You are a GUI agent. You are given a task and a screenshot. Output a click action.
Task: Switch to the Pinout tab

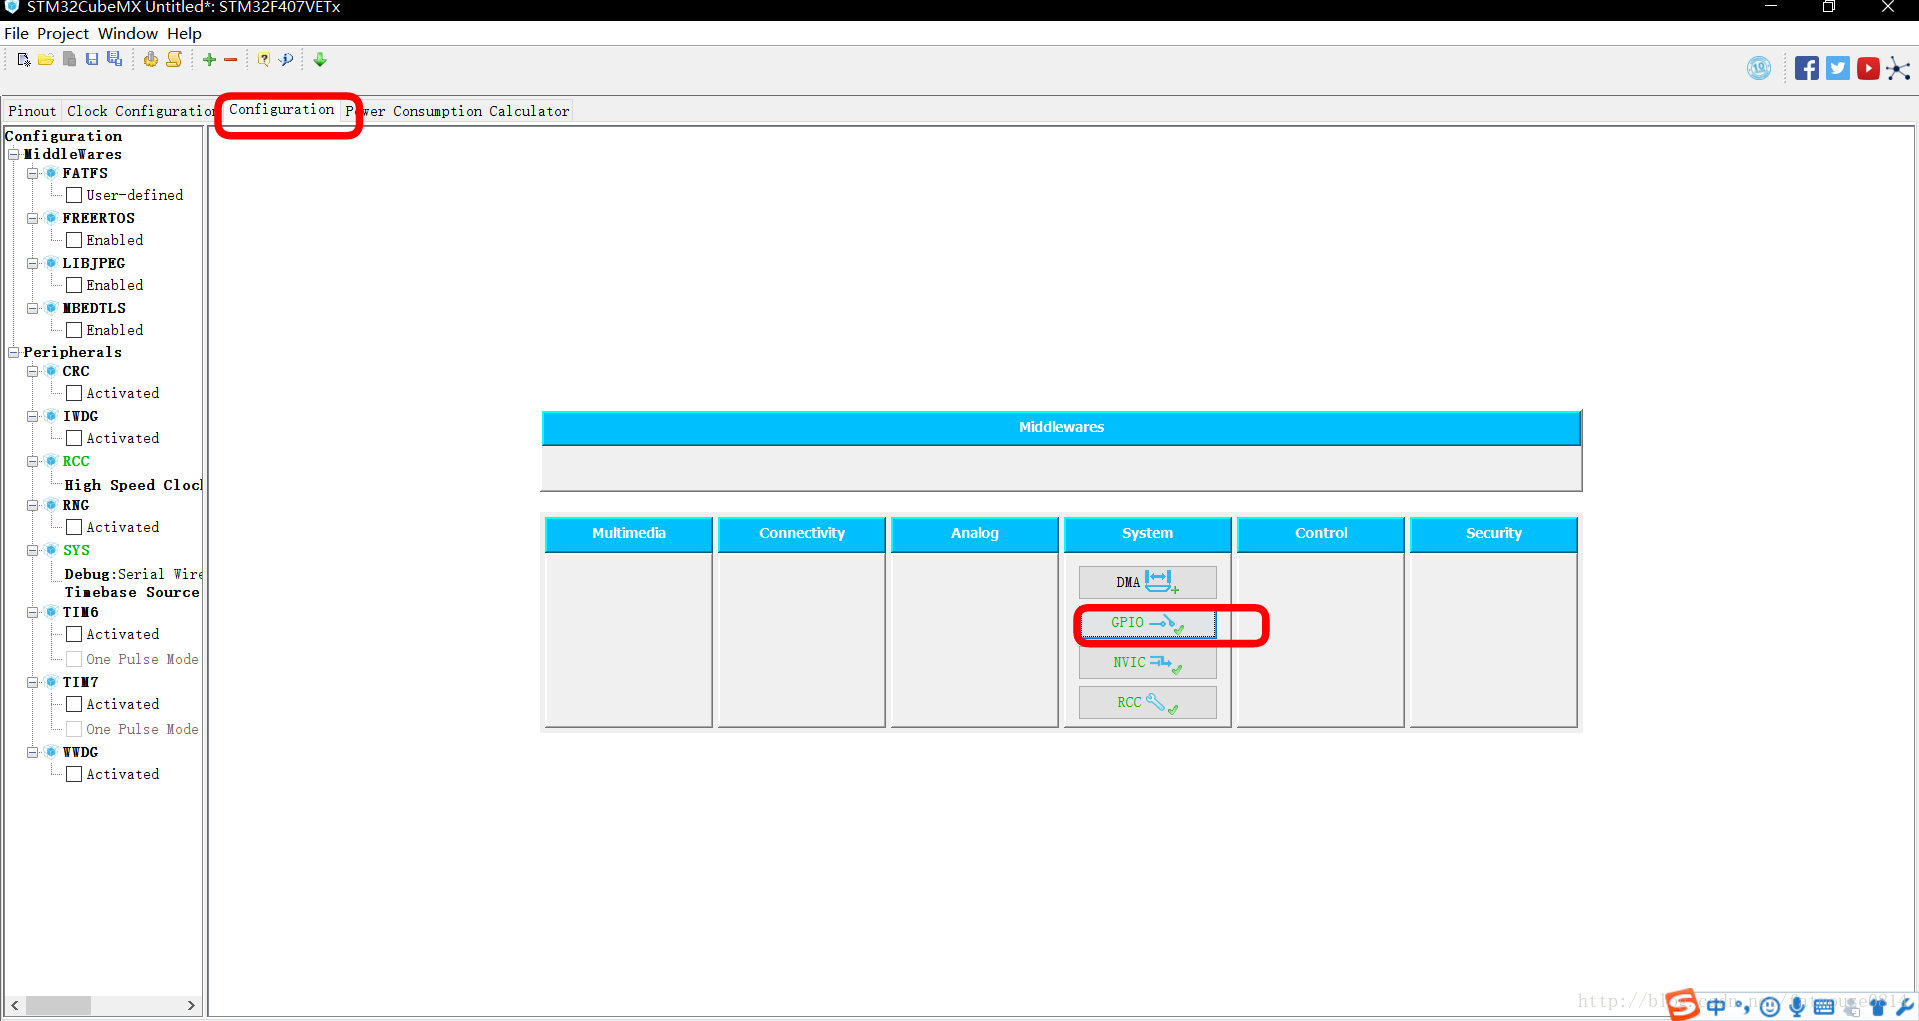pyautogui.click(x=32, y=111)
